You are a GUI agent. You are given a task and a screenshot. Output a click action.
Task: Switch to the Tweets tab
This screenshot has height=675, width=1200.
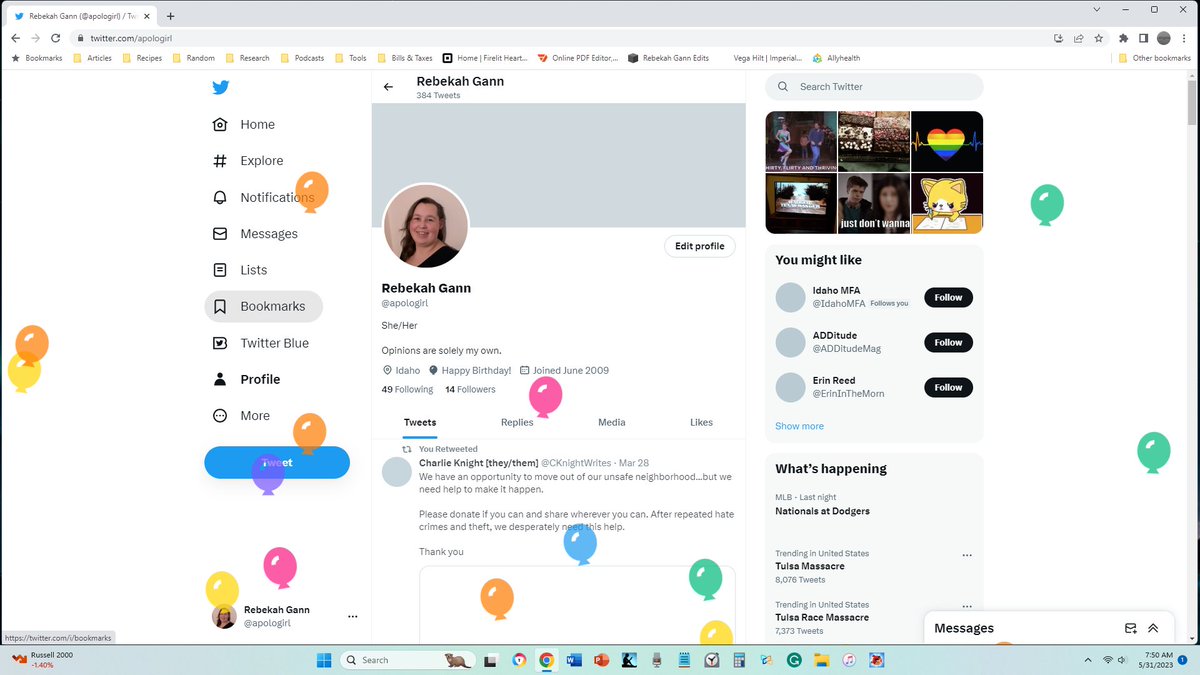click(420, 422)
